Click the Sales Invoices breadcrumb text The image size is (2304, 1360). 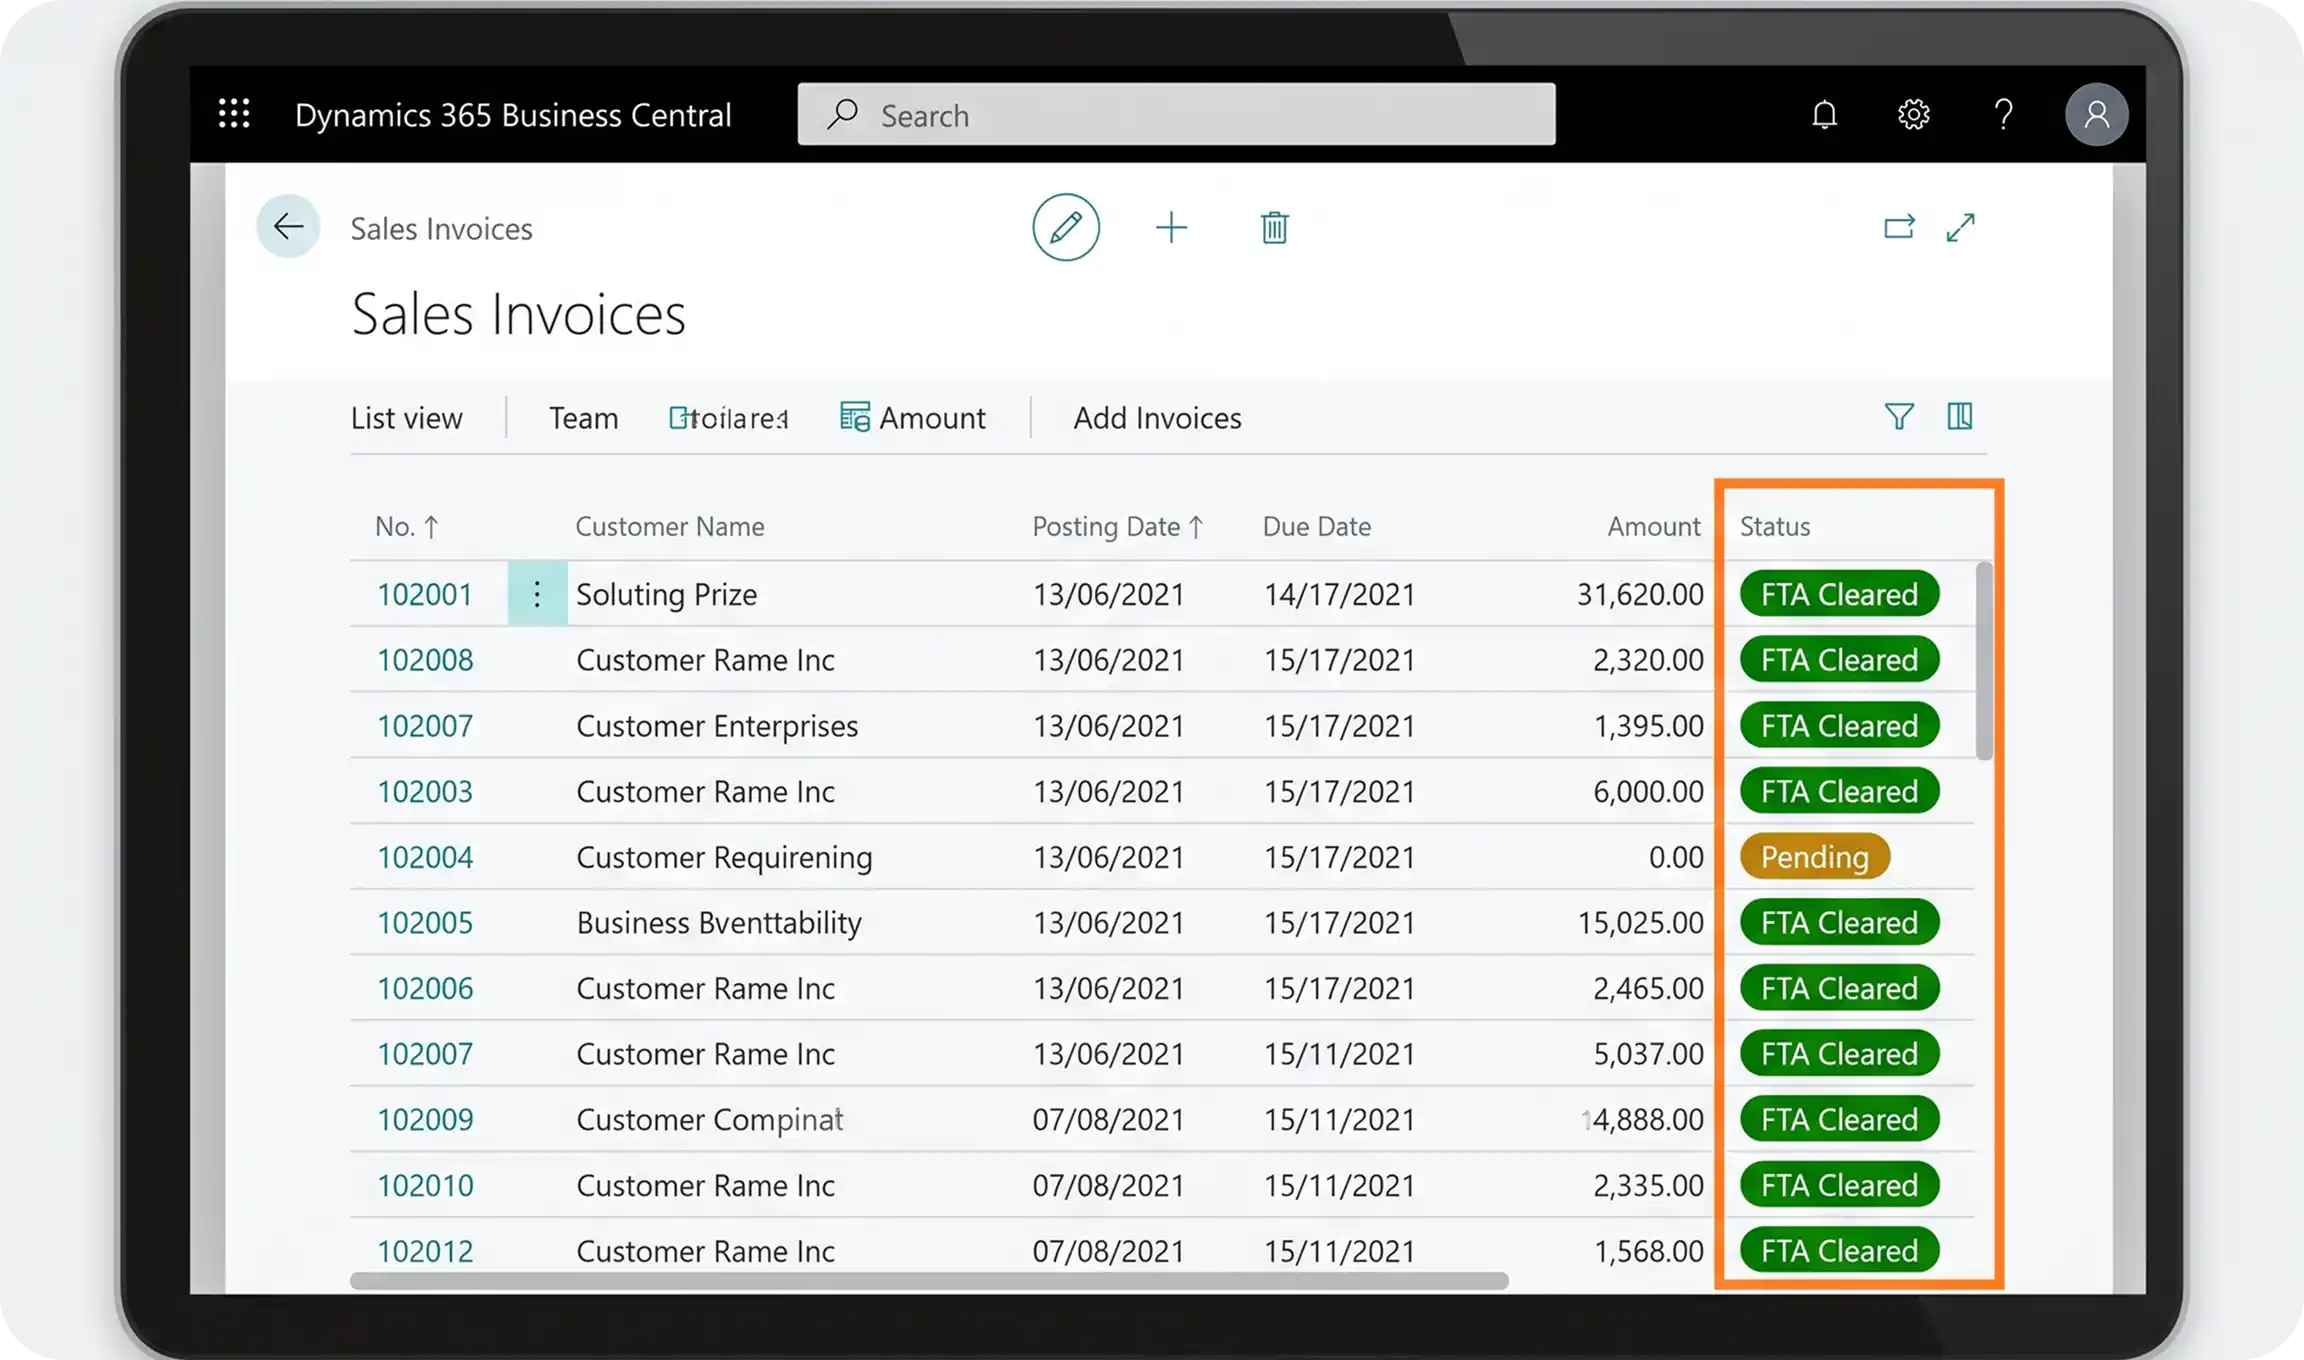click(x=441, y=229)
